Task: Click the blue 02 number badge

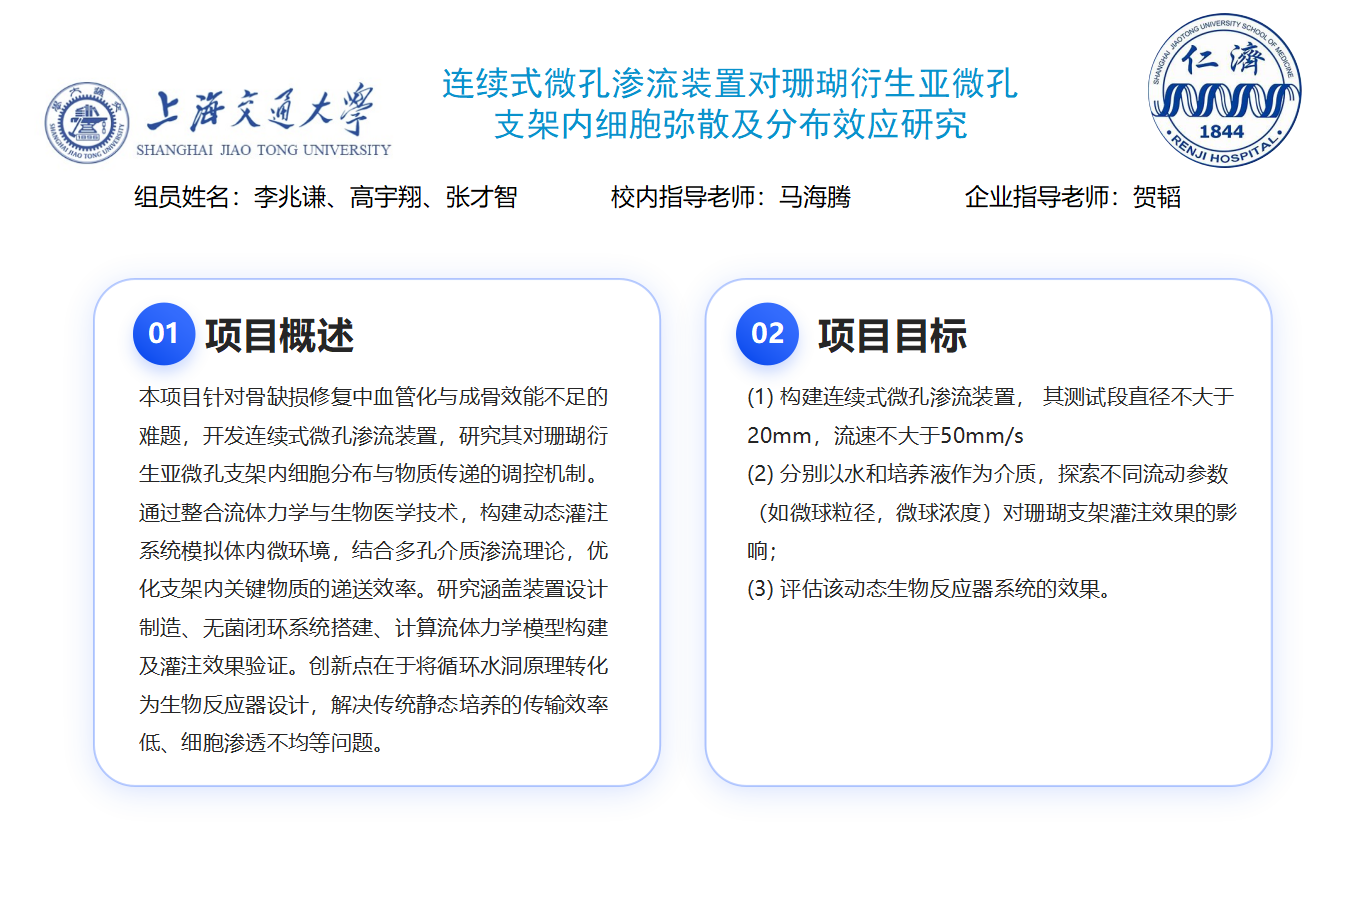Action: coord(767,334)
